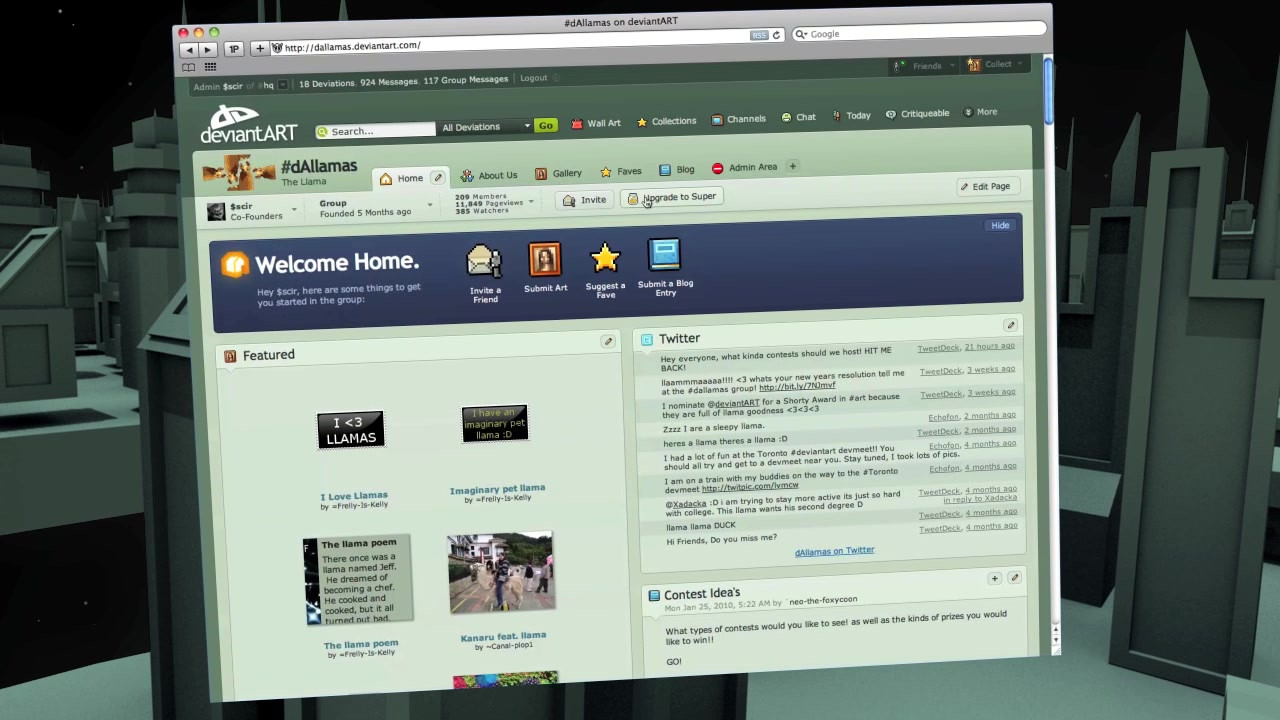Expand the Group Founded dropdown
Screen dimensions: 1280x720
[x=430, y=205]
